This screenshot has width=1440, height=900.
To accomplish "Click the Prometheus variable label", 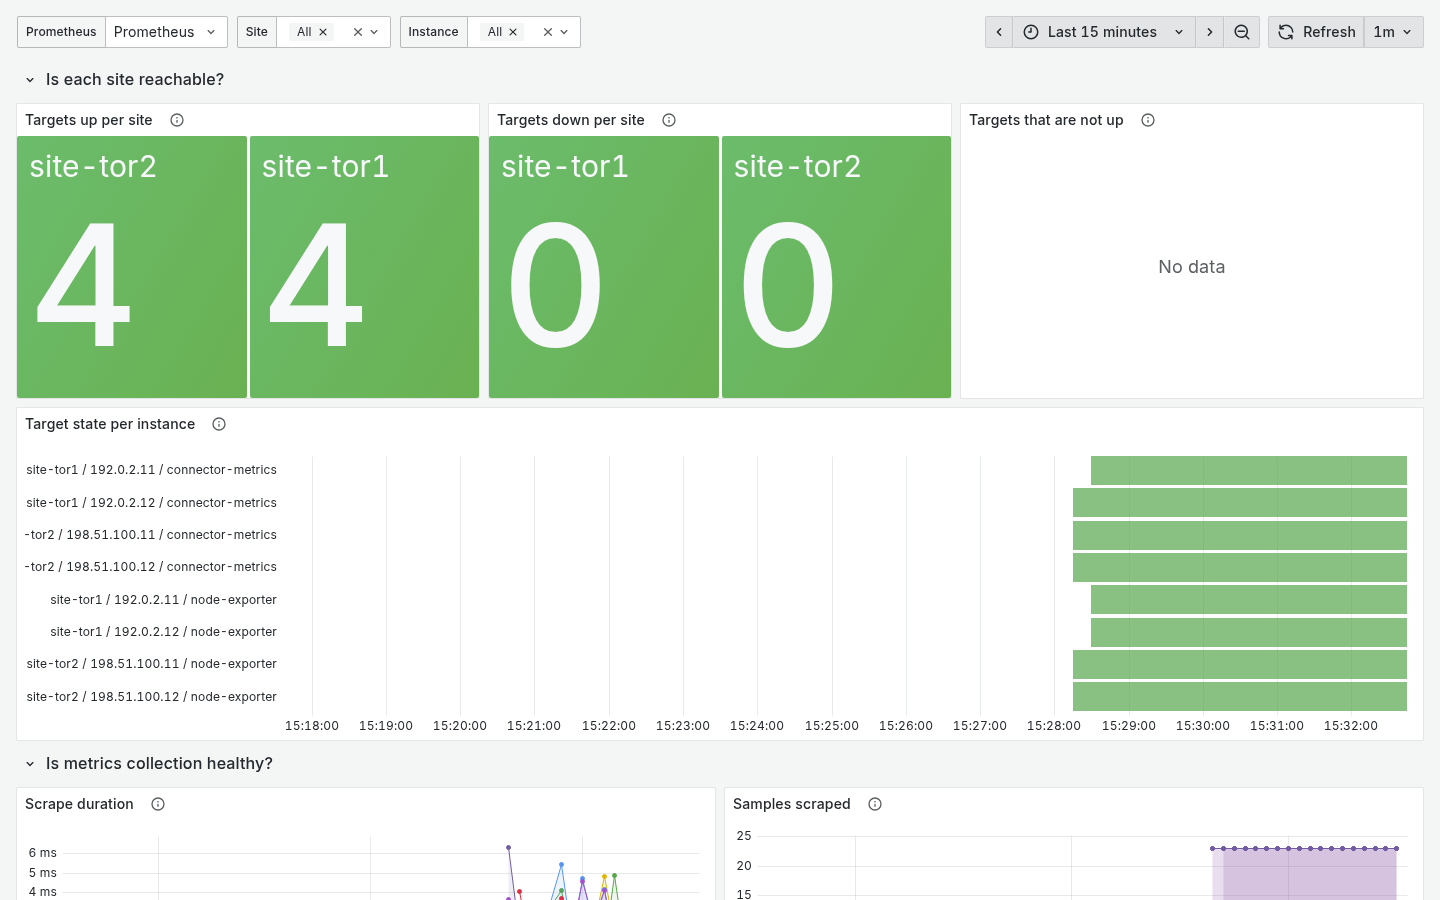I will [61, 32].
